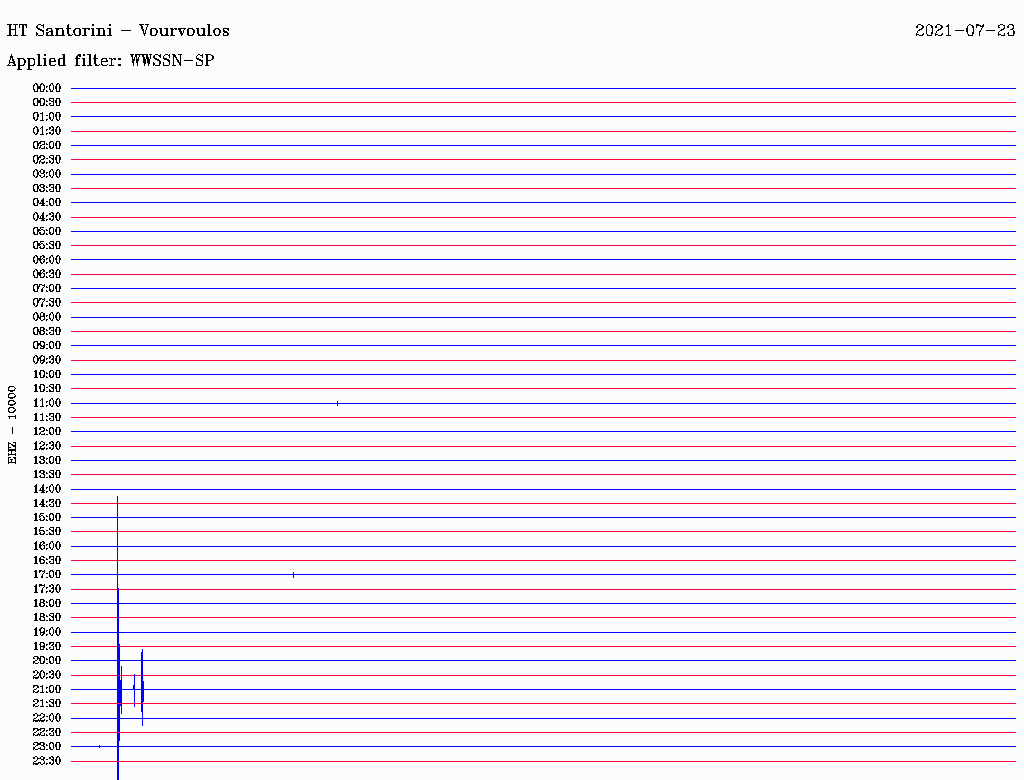The width and height of the screenshot is (1024, 780).
Task: Click the date label '2021-07-23'
Action: click(x=965, y=31)
